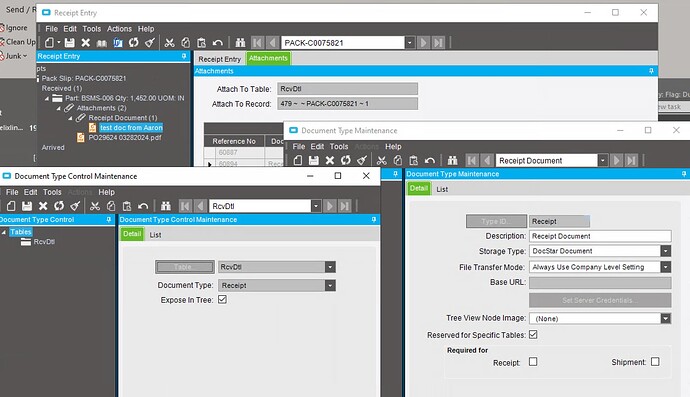The width and height of the screenshot is (690, 397).
Task: Click the Clean Up button in mail window
Action: [x=18, y=42]
